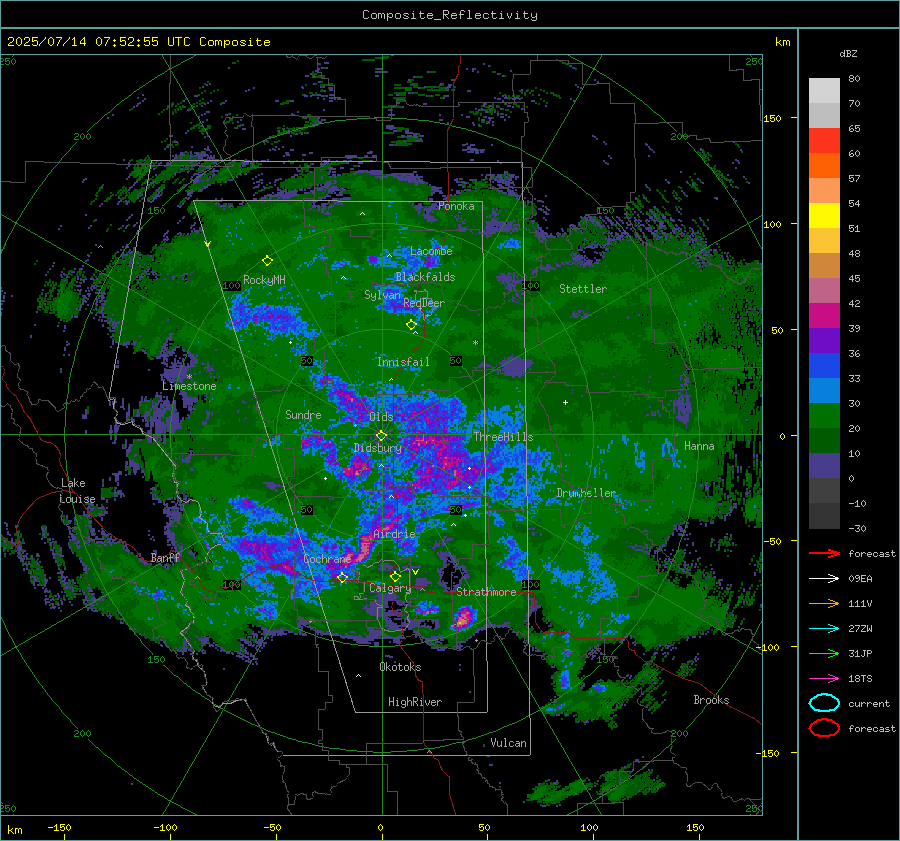
Task: Click the RockyMH label
Action: coord(264,280)
